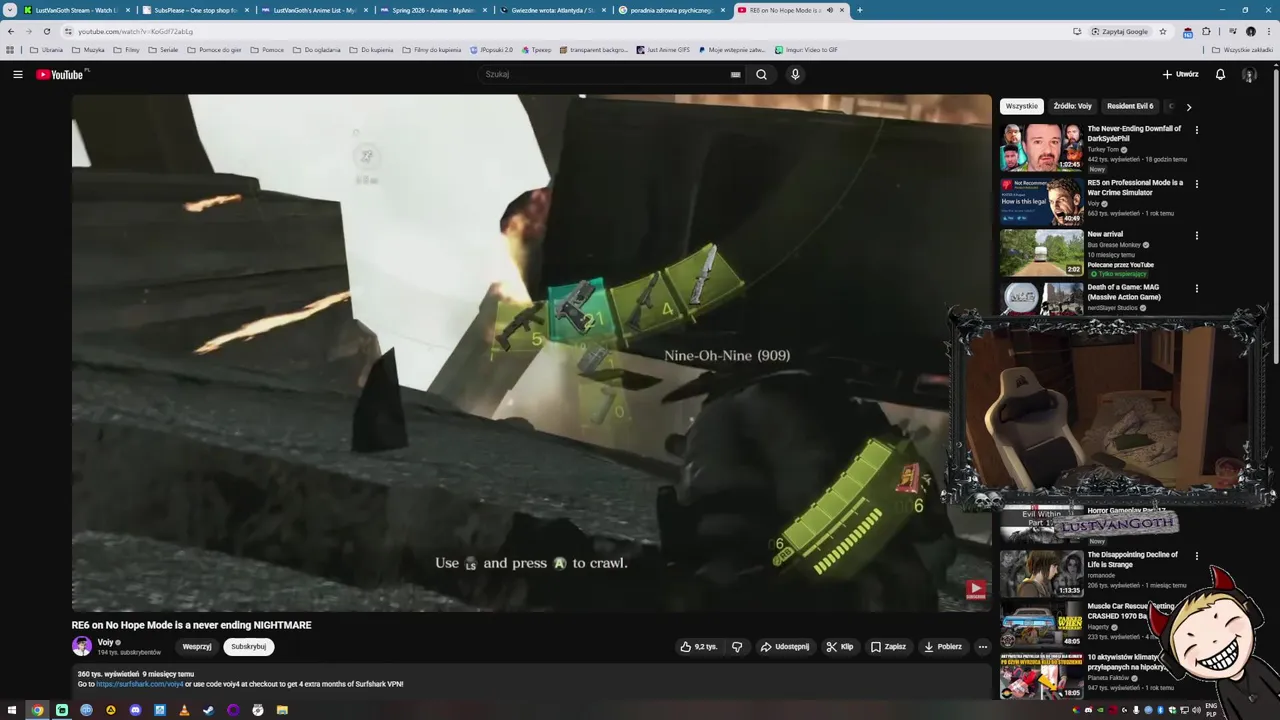The height and width of the screenshot is (720, 1280).
Task: Click the Wesprzyj button
Action: tap(197, 647)
